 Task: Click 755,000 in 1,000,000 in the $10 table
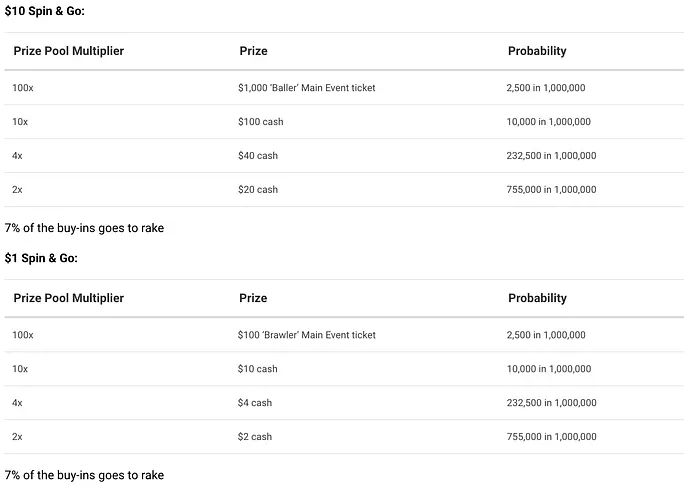point(552,190)
